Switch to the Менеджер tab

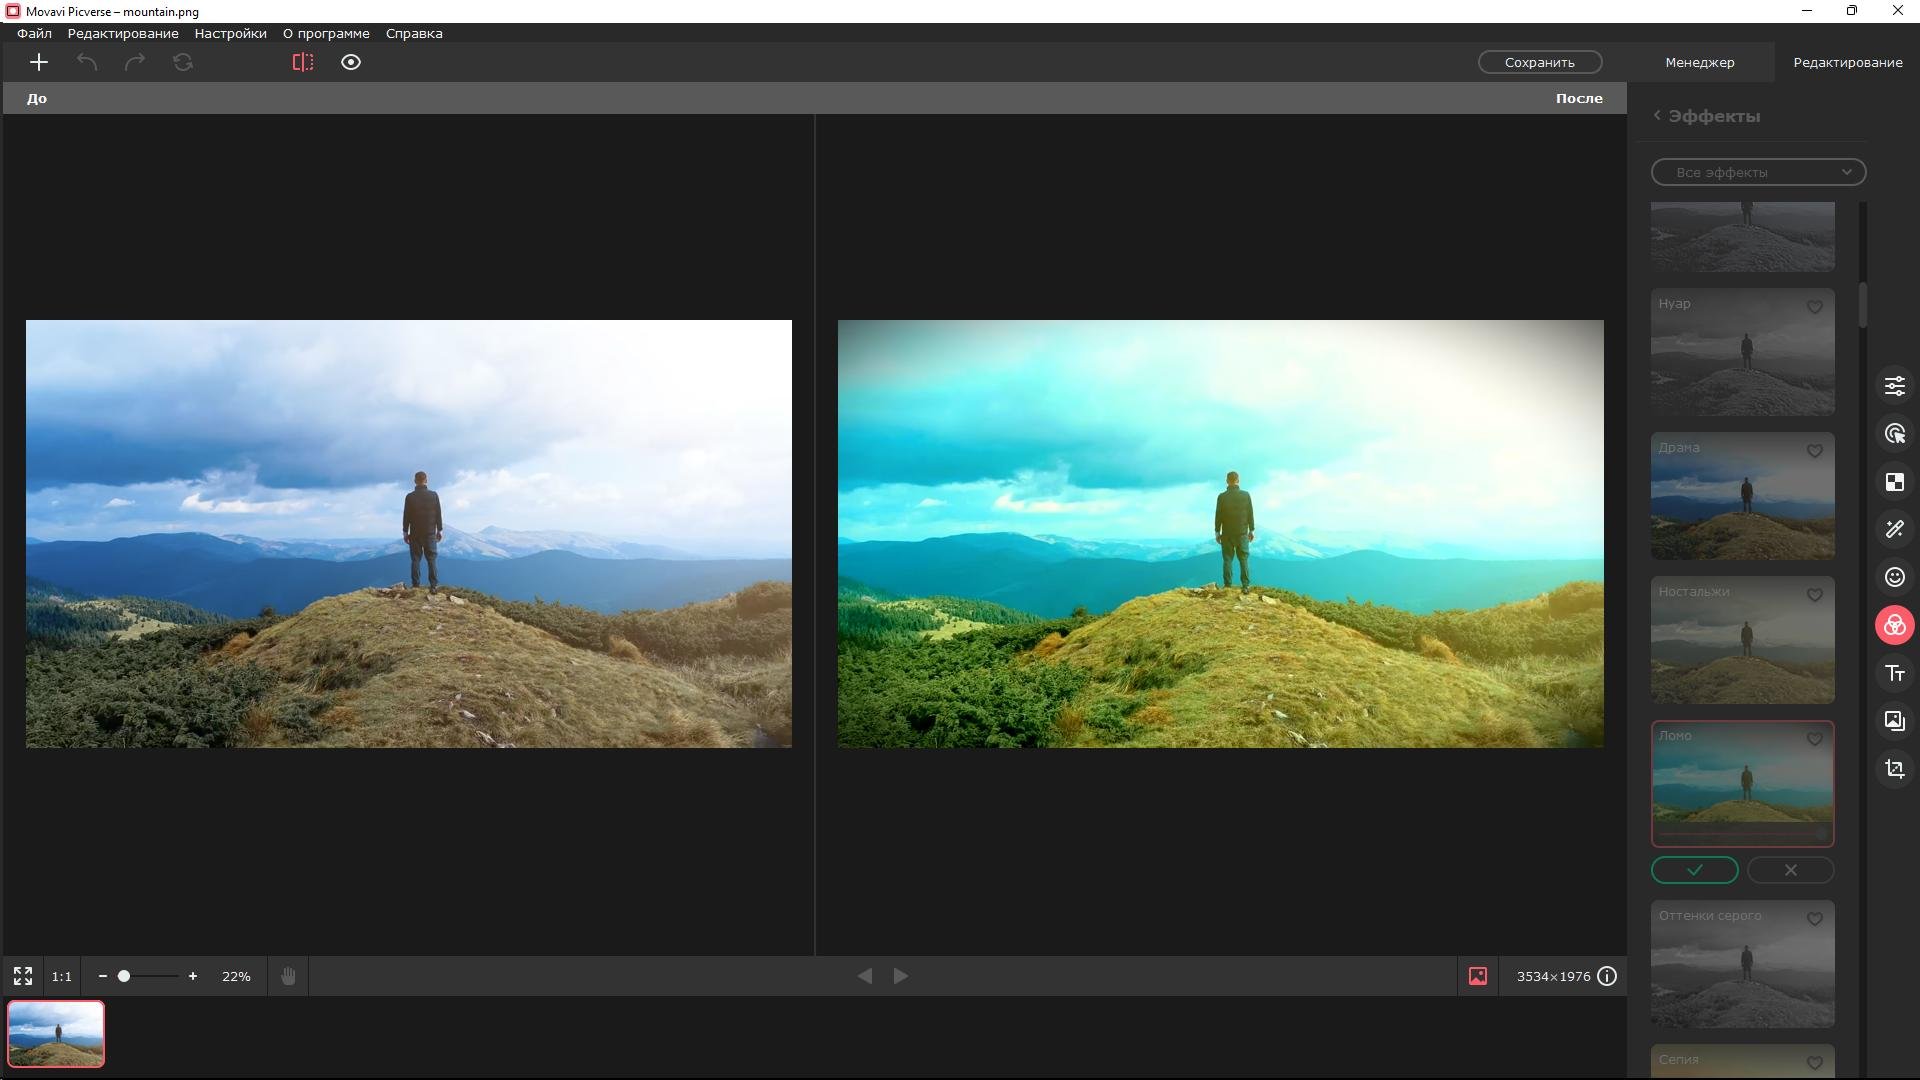1699,62
